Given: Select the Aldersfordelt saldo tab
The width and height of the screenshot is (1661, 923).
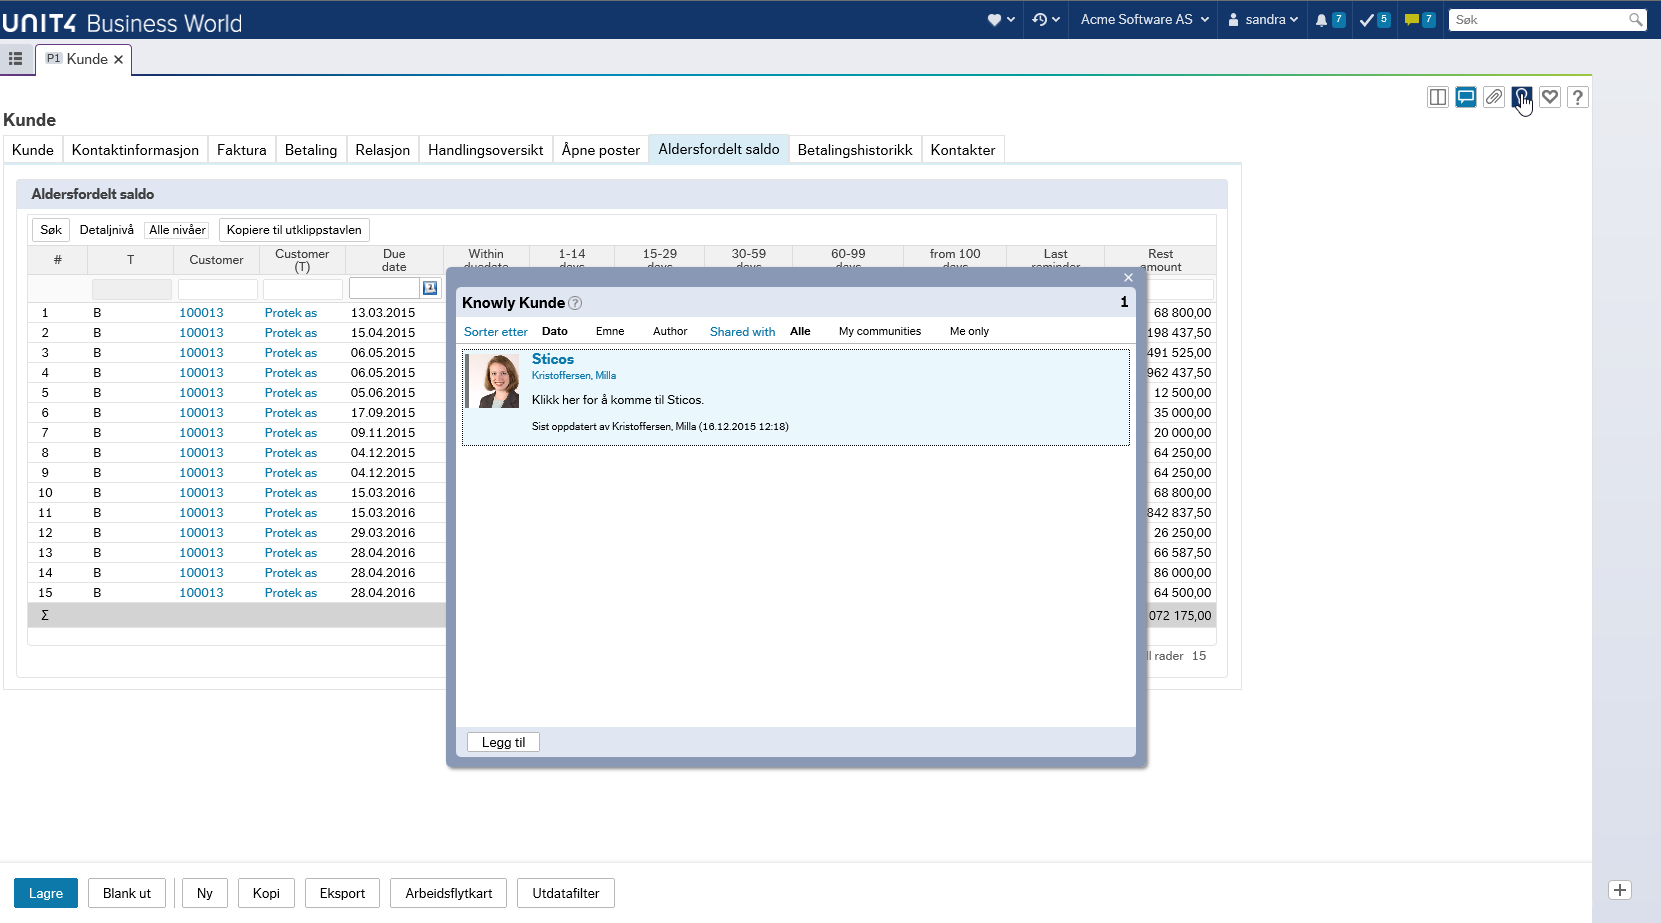Looking at the screenshot, I should pyautogui.click(x=719, y=149).
